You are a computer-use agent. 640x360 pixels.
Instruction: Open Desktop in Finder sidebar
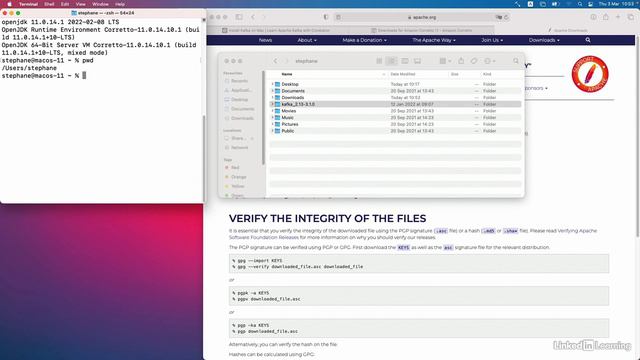pos(237,100)
